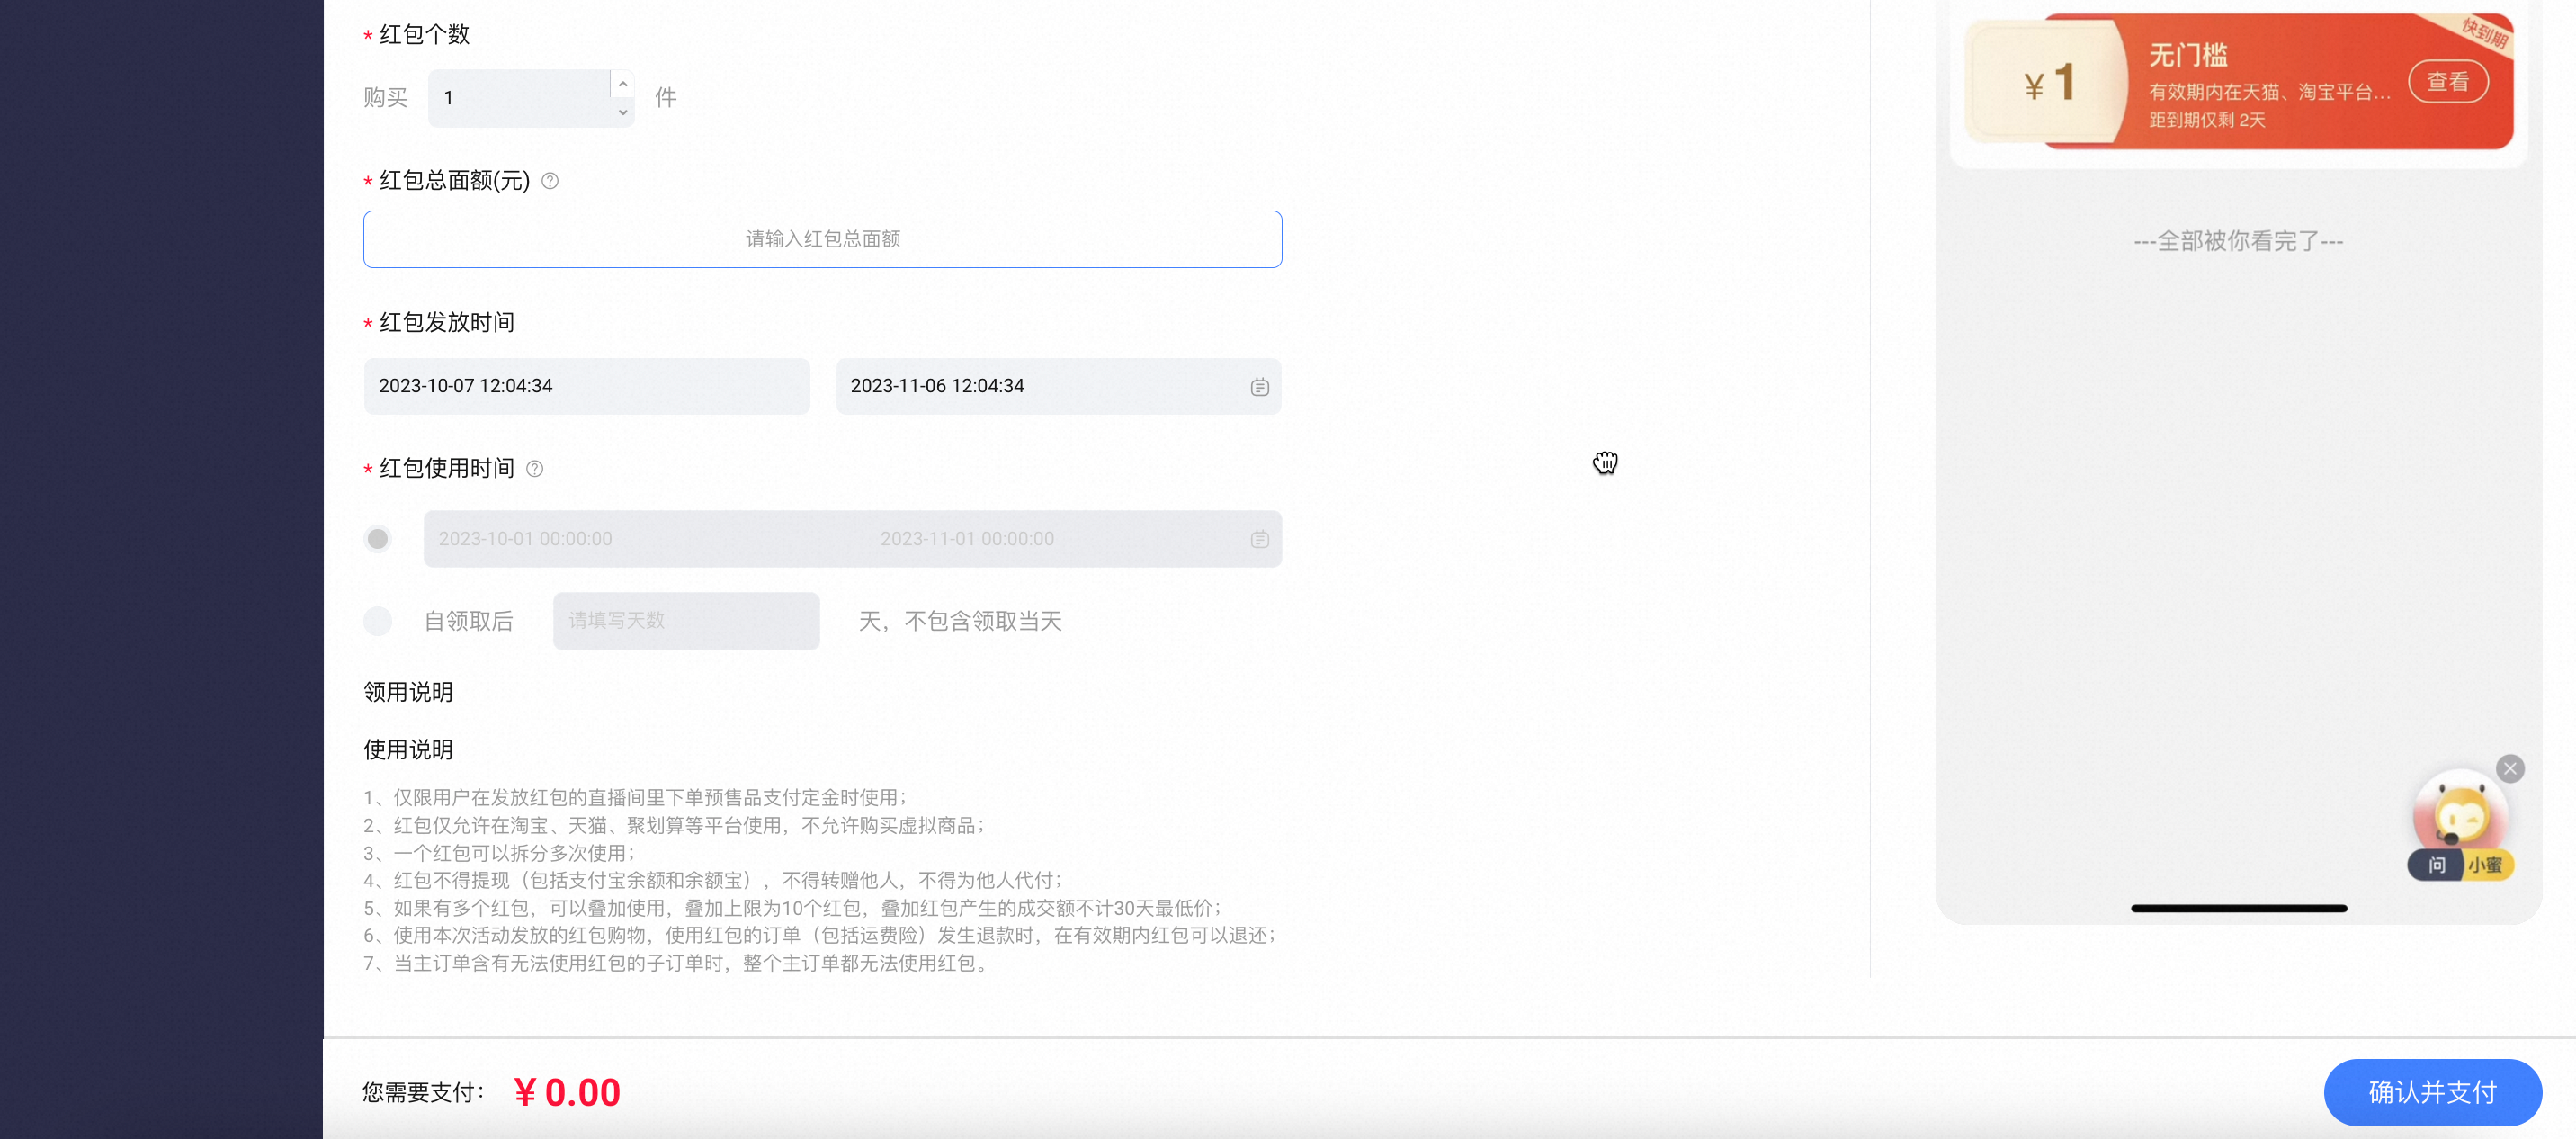Screen dimensions: 2576x1139
Task: Click usage rule 3 about 拆分多次使用
Action: [499, 853]
